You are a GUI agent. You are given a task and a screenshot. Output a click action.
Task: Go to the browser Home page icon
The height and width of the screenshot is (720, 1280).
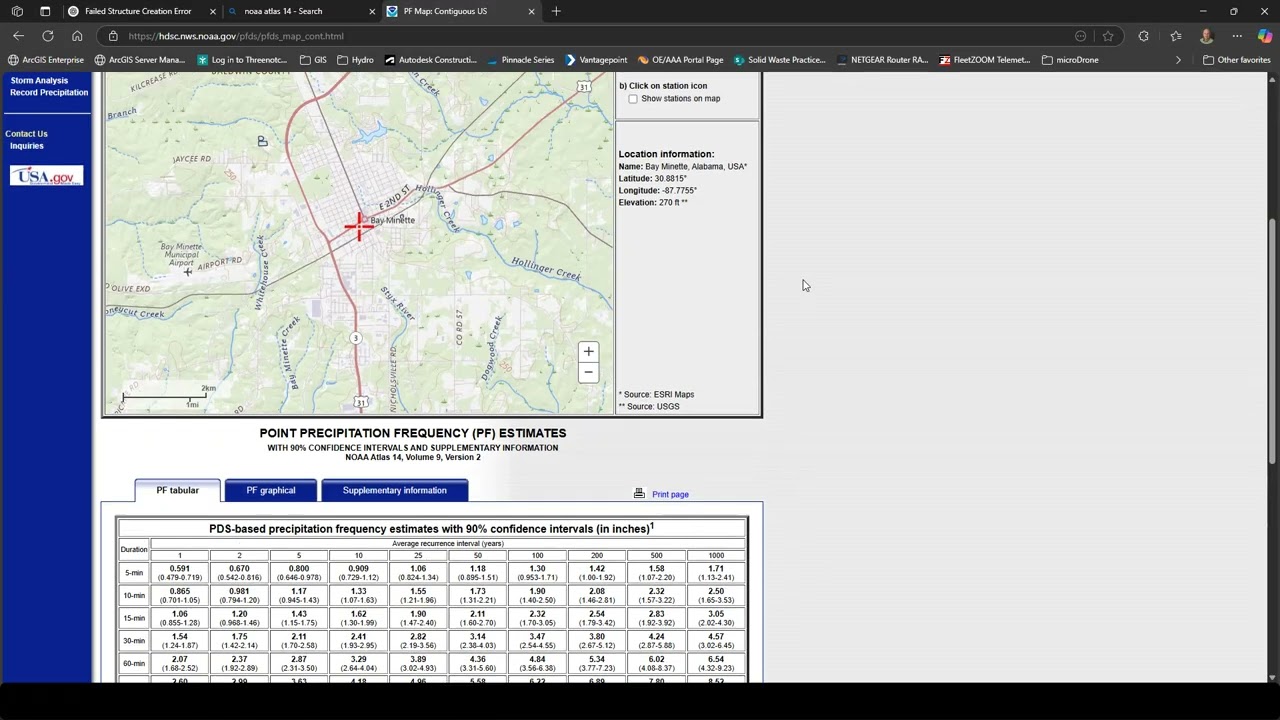coord(77,36)
